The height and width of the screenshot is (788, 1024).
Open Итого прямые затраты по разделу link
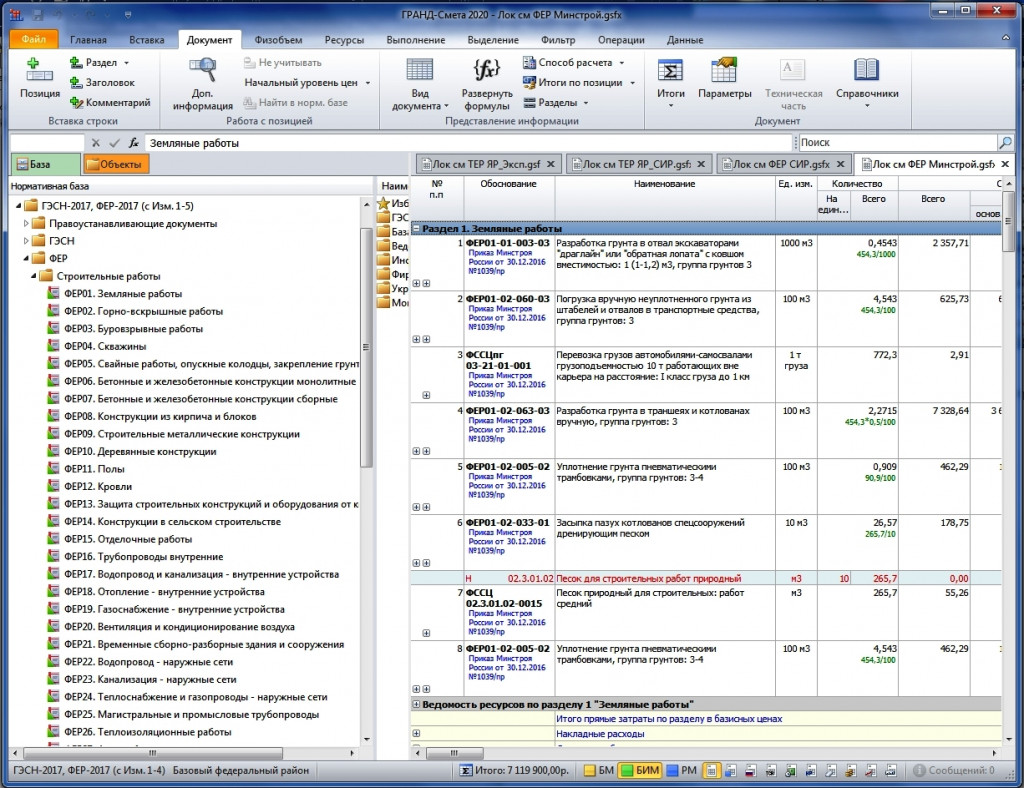(669, 719)
